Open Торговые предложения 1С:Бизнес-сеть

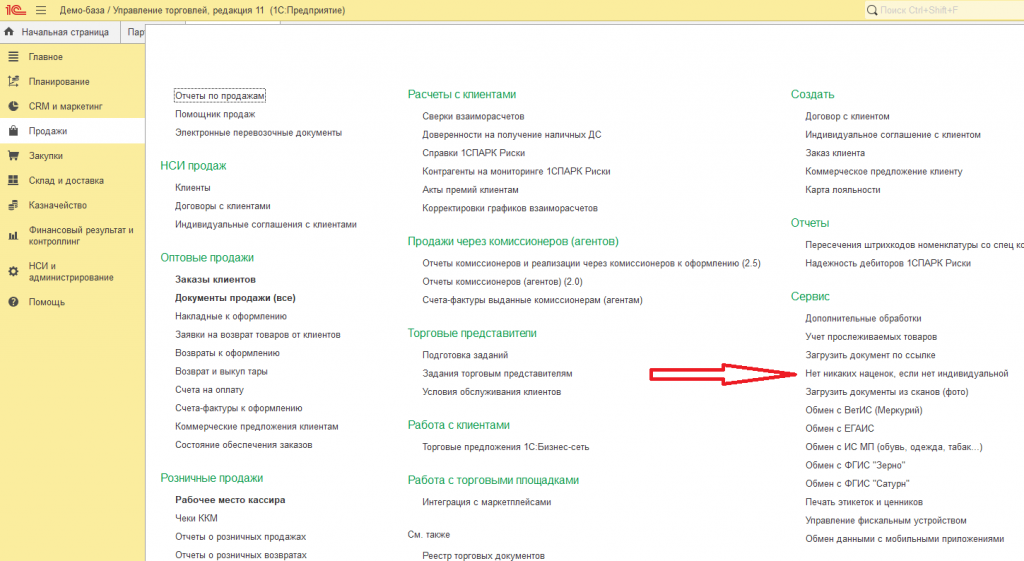click(x=505, y=447)
